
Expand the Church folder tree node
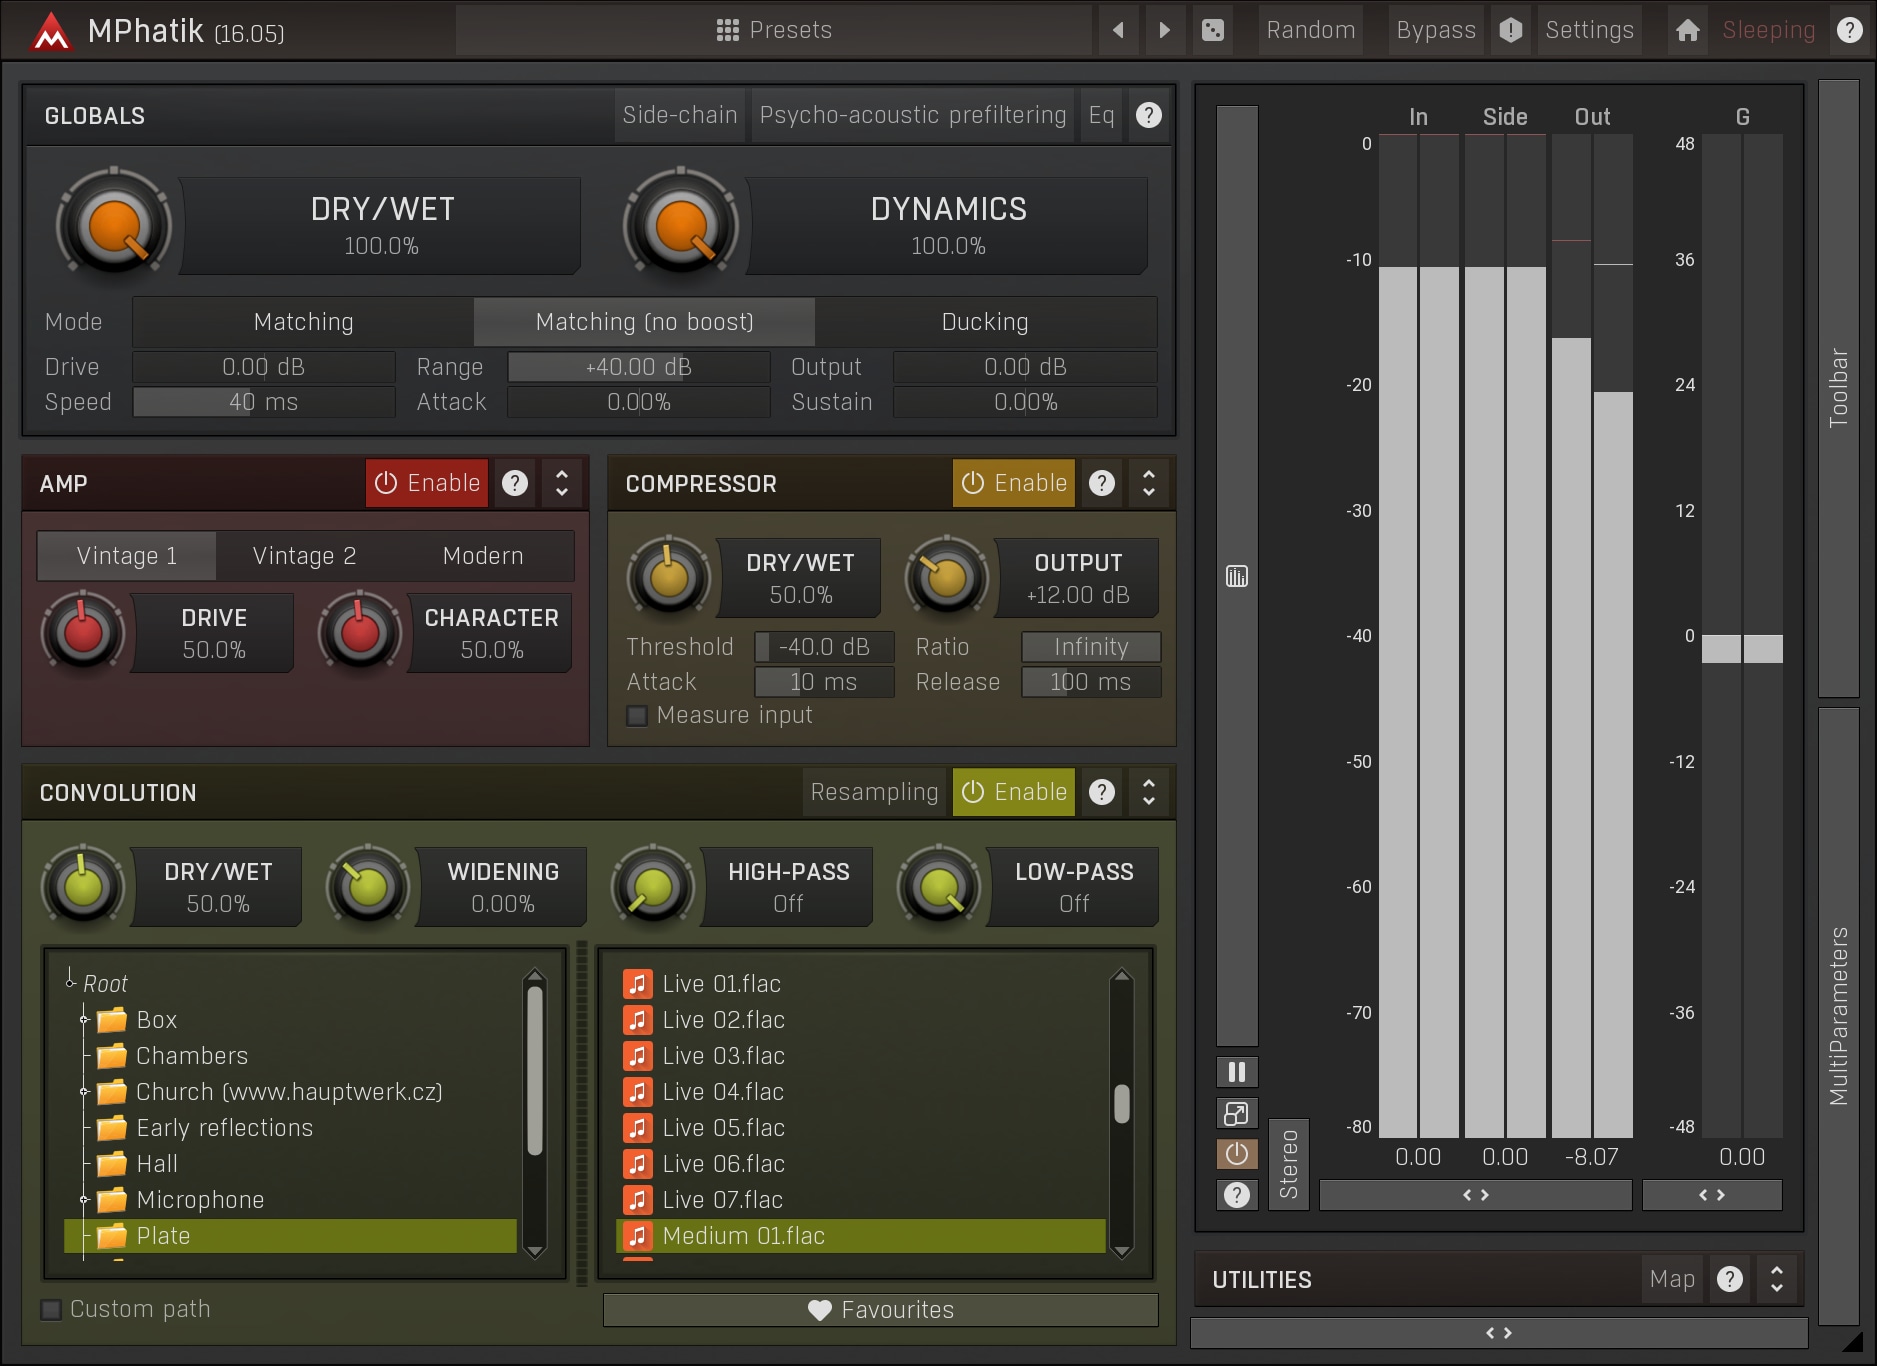[x=84, y=1092]
